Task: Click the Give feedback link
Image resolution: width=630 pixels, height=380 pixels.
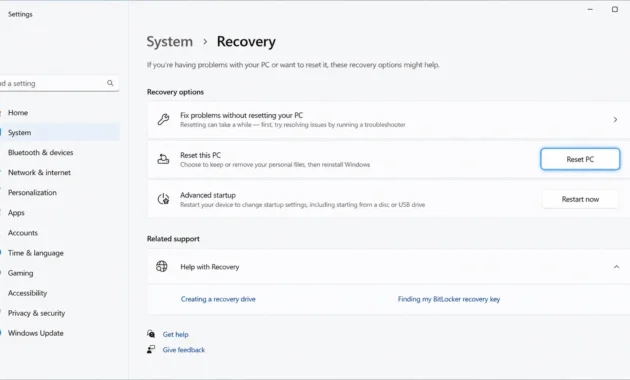Action: [x=184, y=350]
